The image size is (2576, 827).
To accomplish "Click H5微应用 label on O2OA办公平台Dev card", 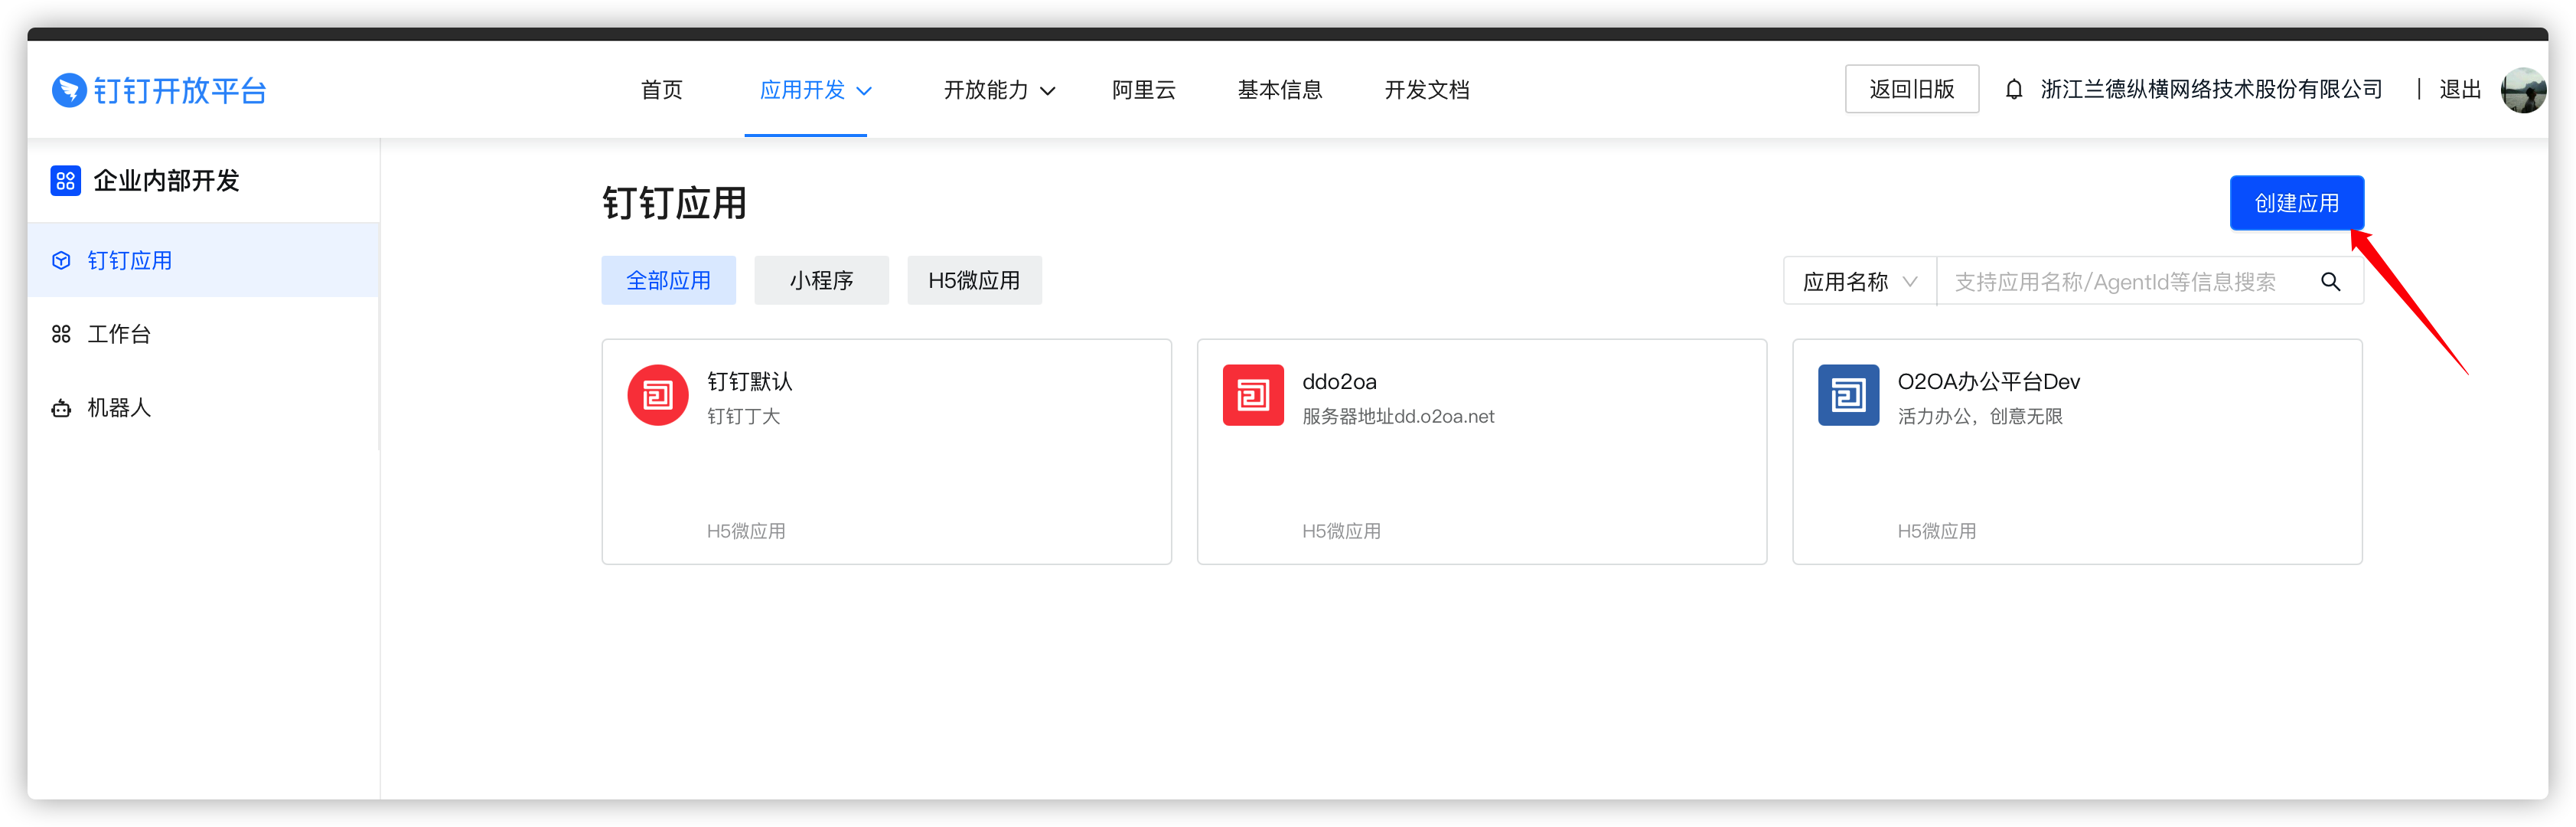I will [1936, 531].
